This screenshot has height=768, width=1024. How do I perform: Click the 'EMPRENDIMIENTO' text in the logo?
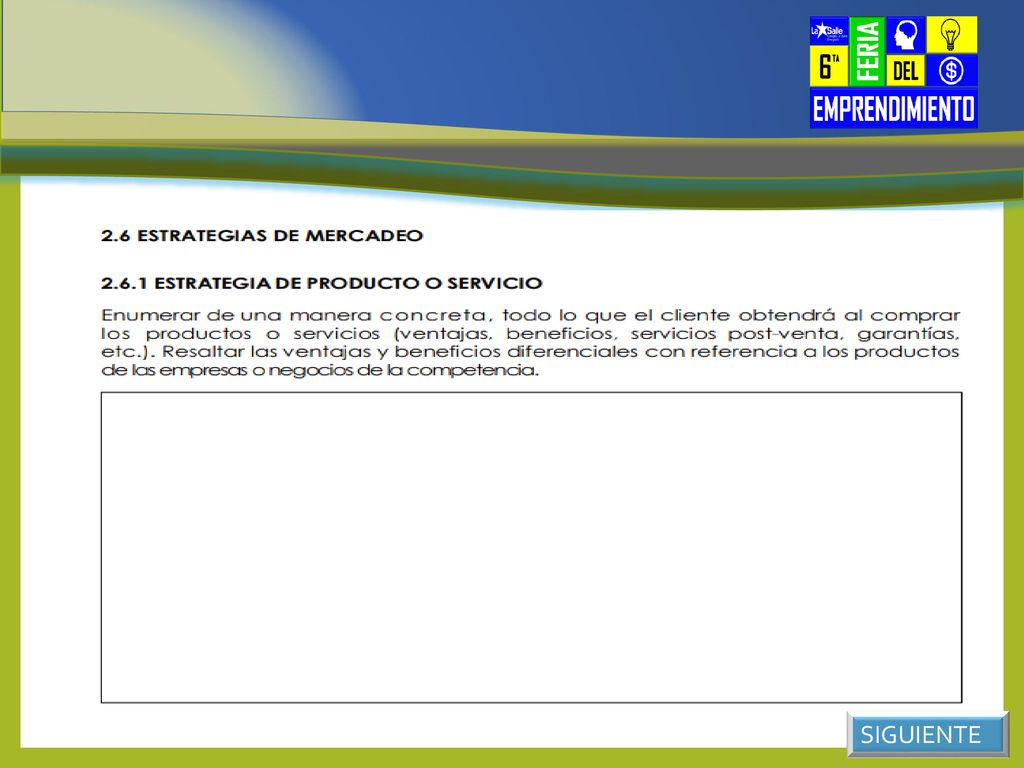coord(893,108)
